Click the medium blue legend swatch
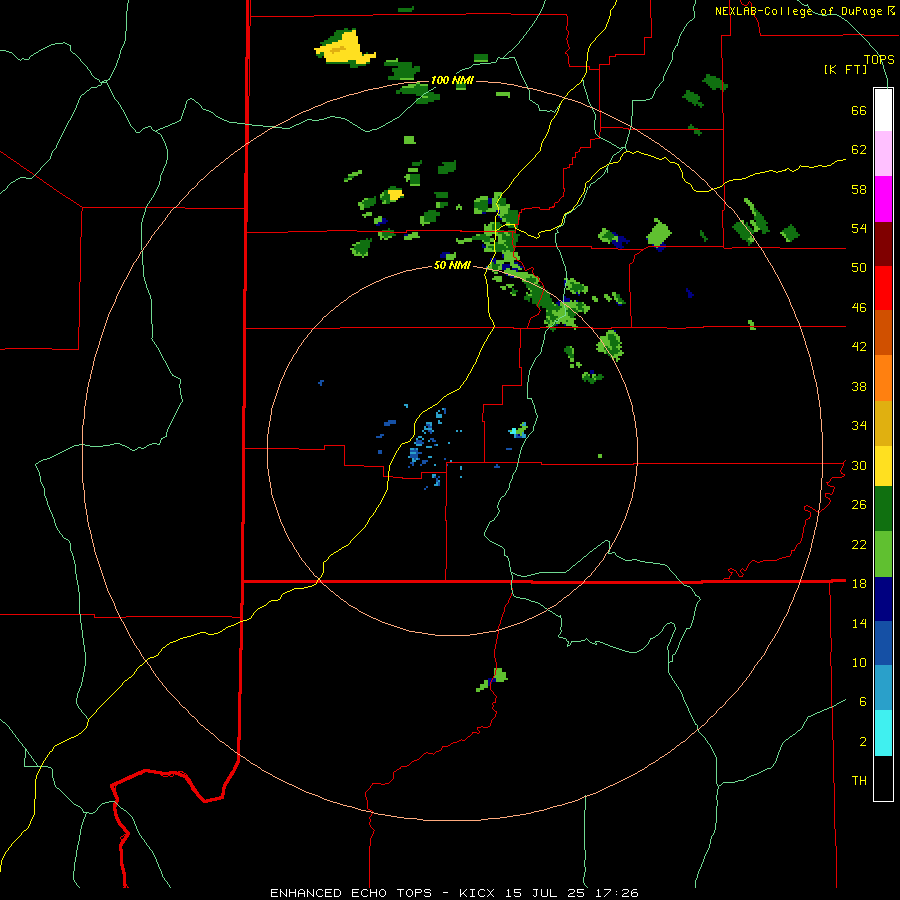This screenshot has height=900, width=900. (883, 643)
